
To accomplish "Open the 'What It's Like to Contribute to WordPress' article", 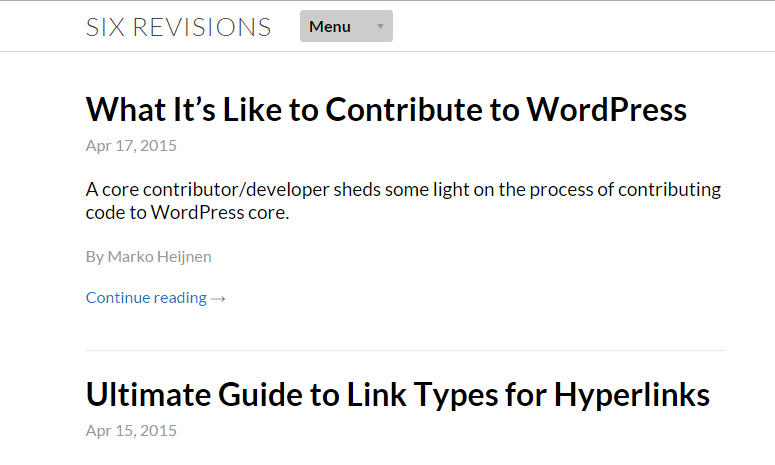I will pyautogui.click(x=386, y=109).
